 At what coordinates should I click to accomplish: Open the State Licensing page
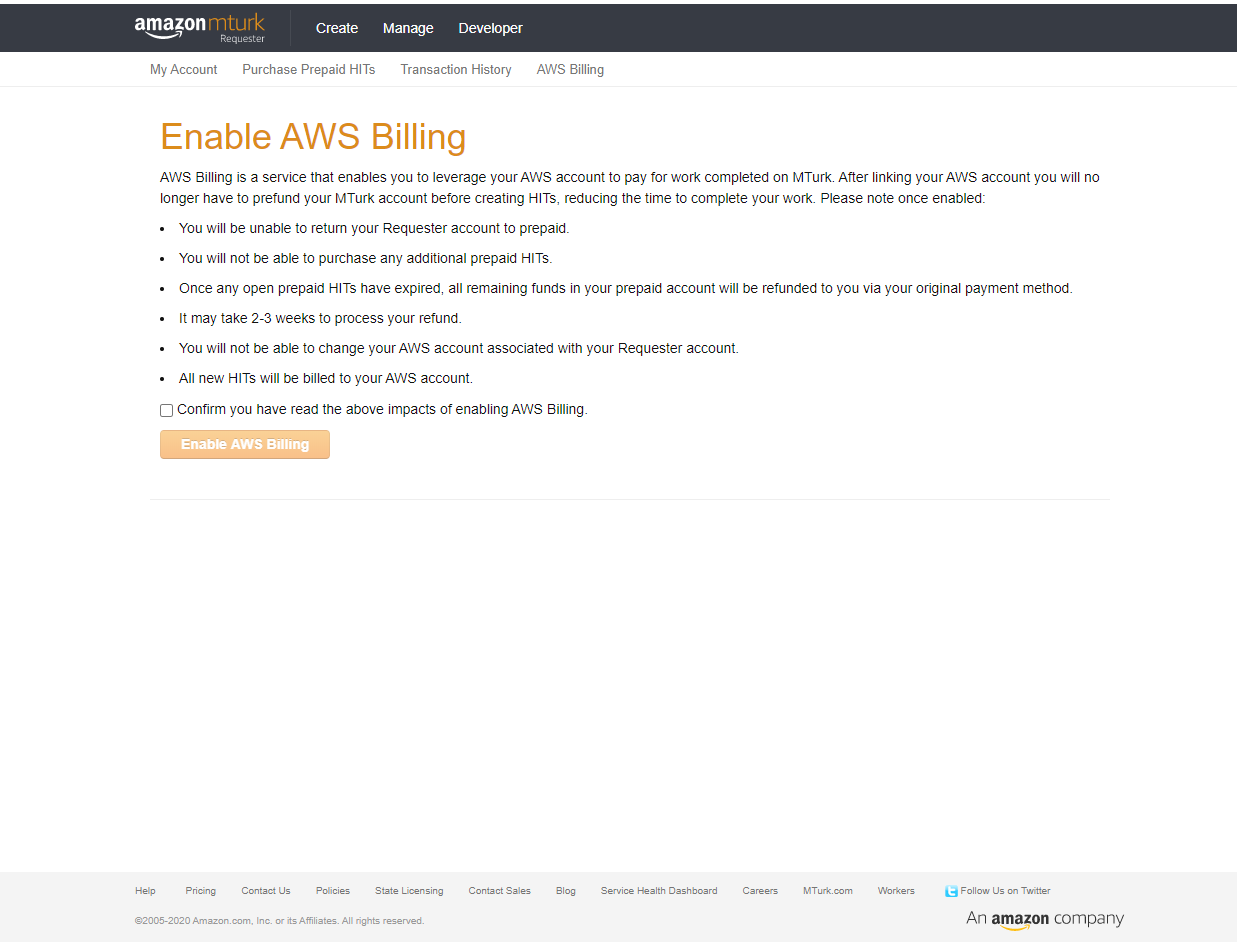point(409,890)
